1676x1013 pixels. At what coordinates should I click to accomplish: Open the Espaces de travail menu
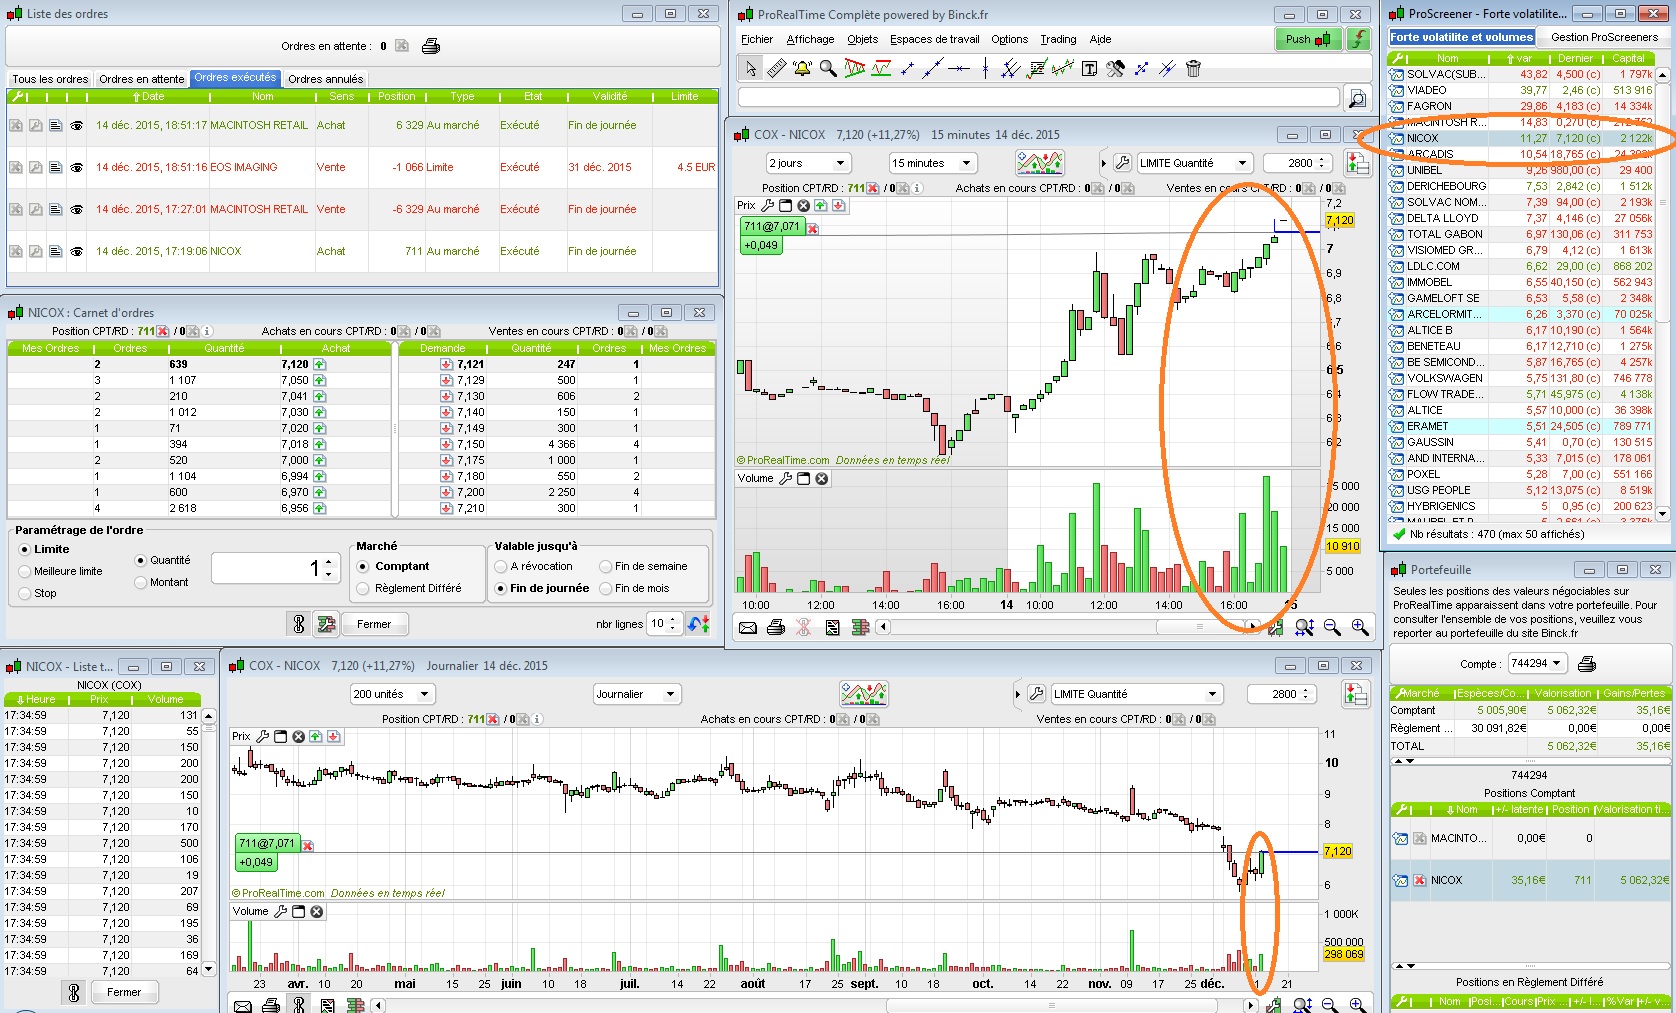(935, 39)
